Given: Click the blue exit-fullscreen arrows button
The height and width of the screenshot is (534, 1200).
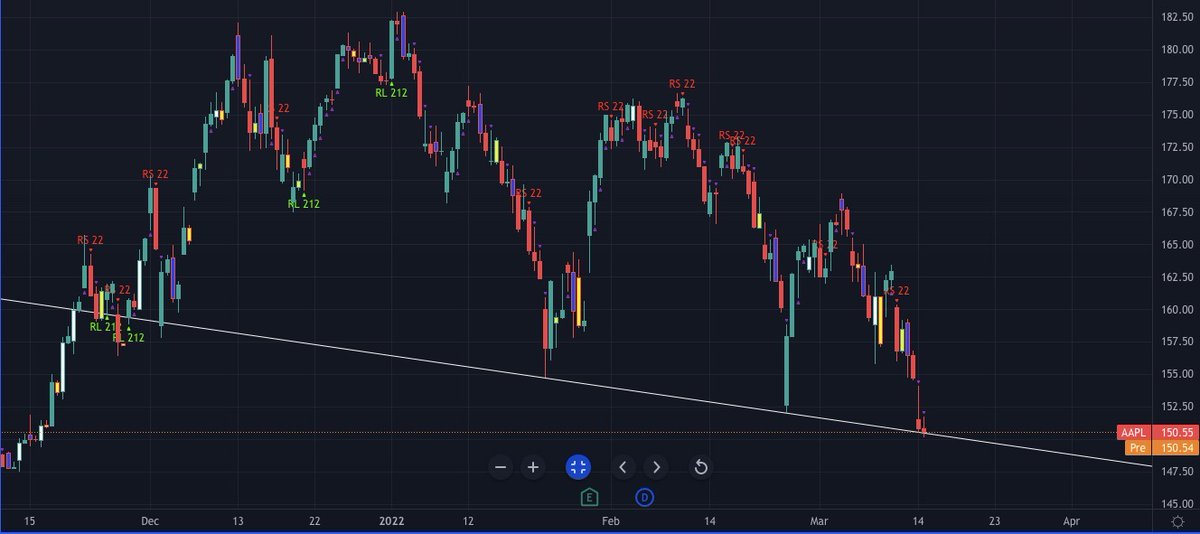Looking at the screenshot, I should coord(579,467).
